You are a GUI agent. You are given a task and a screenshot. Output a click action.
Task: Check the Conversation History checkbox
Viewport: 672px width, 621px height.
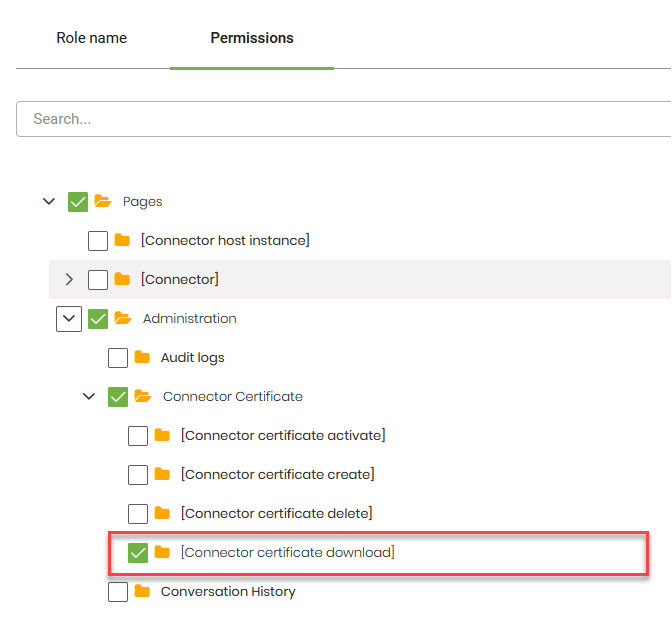coord(118,592)
